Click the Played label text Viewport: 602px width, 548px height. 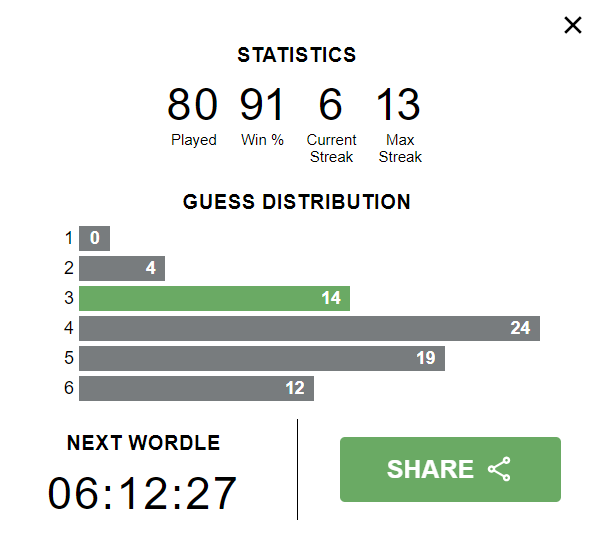pyautogui.click(x=194, y=140)
